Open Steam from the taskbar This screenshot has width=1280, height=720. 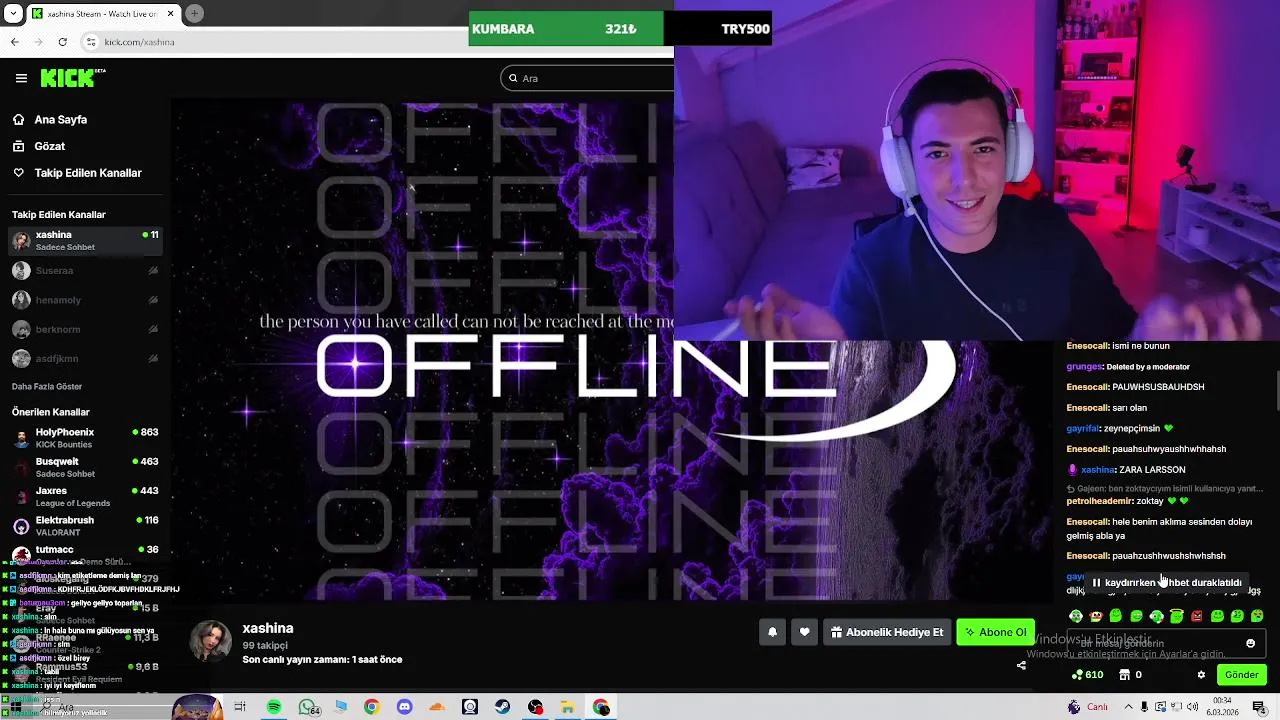502,707
